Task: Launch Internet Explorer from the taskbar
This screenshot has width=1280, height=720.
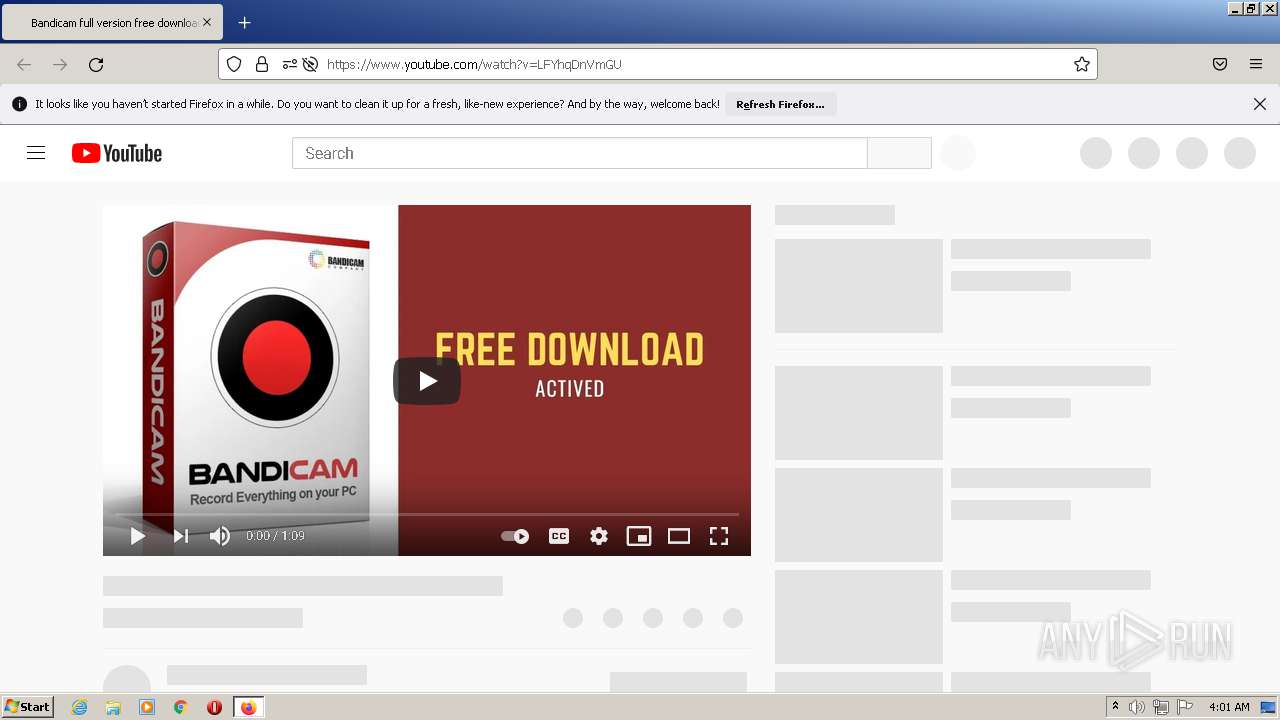Action: (79, 707)
